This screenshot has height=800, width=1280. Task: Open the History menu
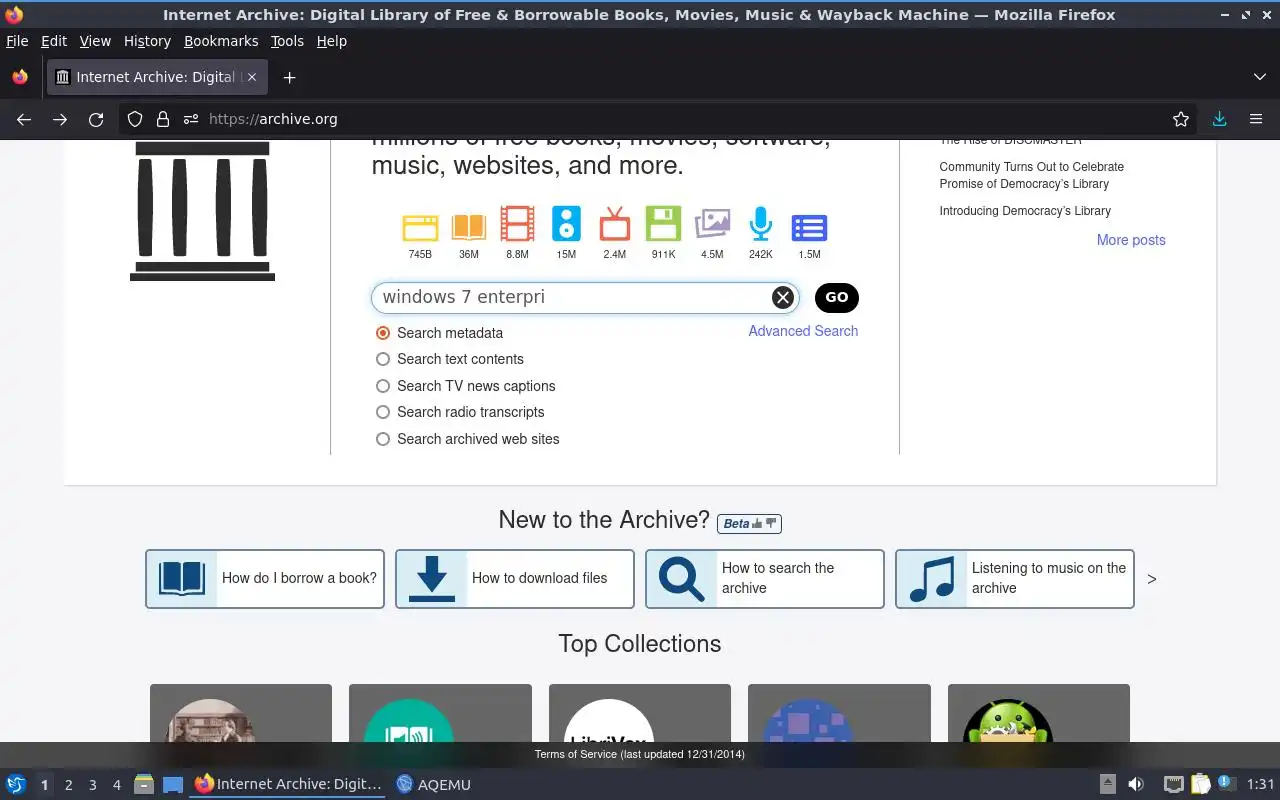tap(147, 41)
